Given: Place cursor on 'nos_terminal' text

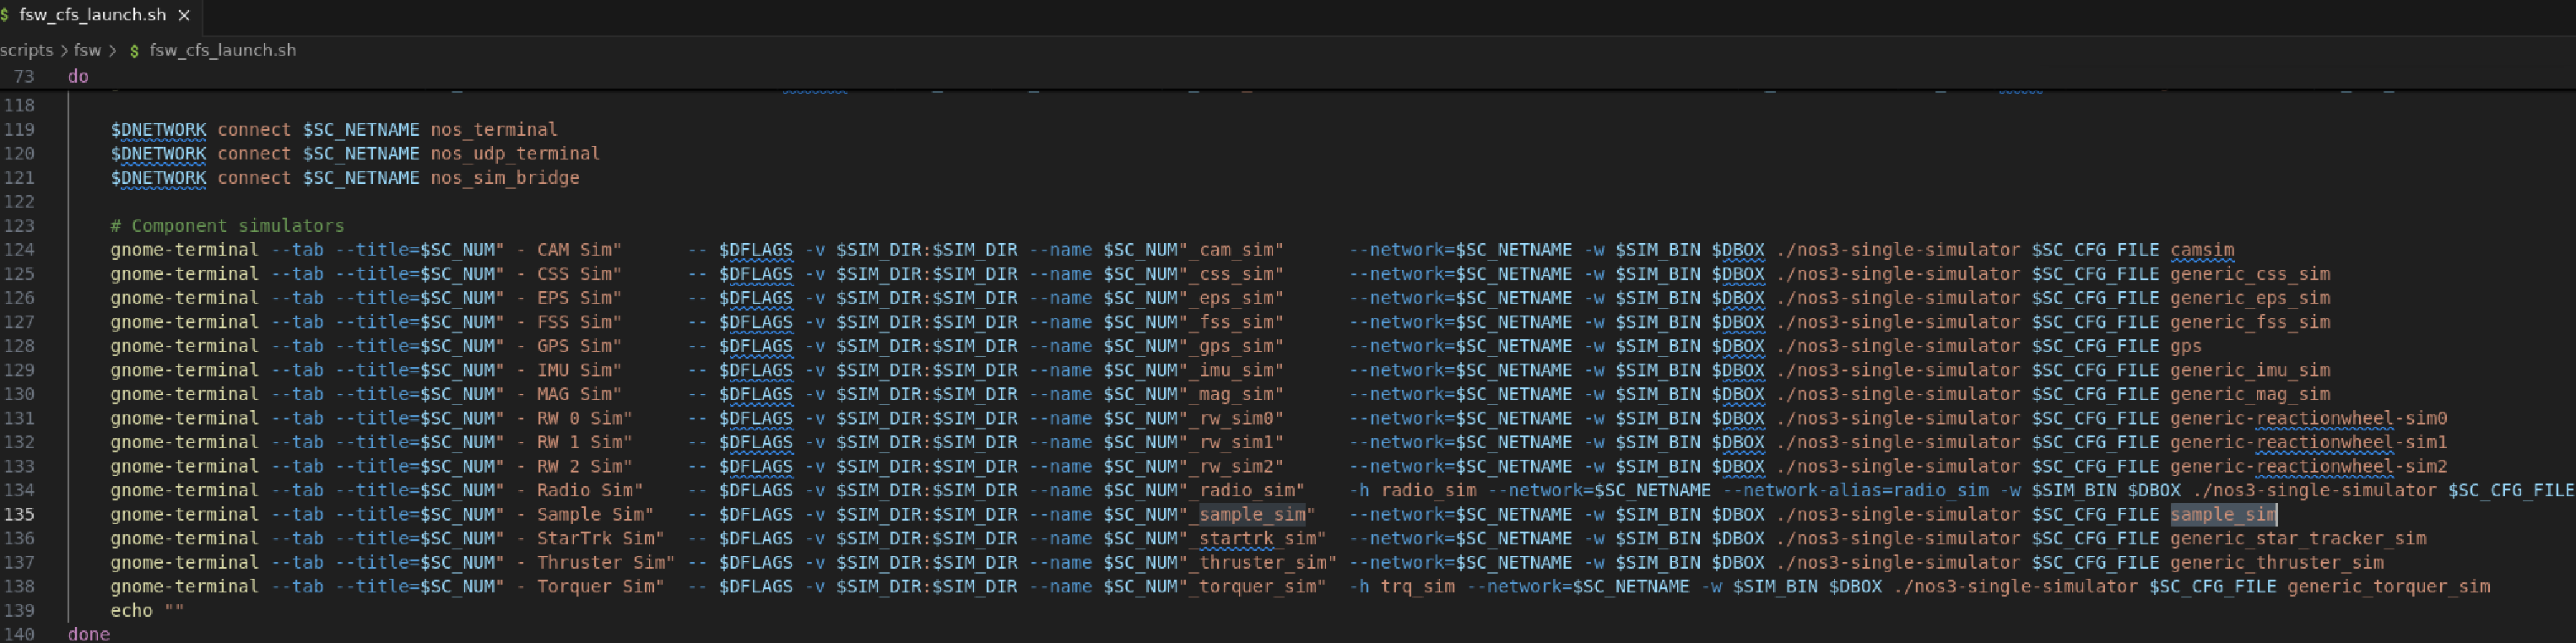Looking at the screenshot, I should (494, 130).
